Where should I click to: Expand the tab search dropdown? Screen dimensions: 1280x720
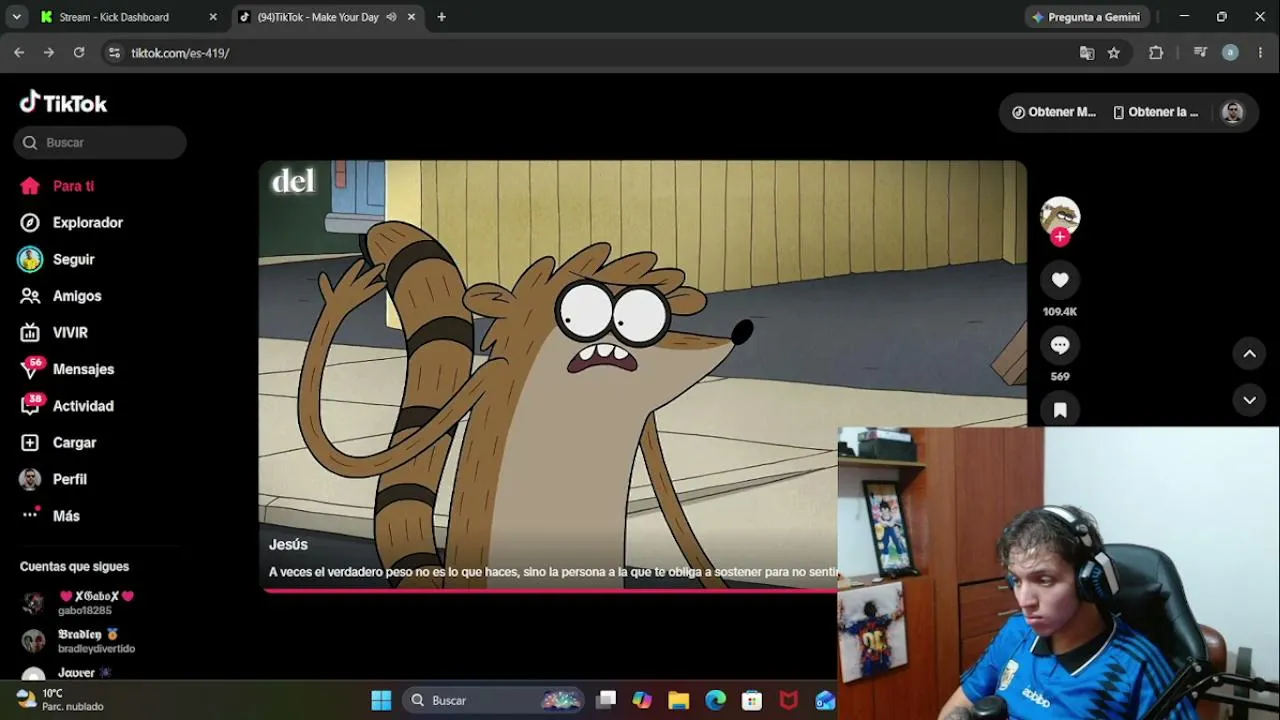[16, 17]
